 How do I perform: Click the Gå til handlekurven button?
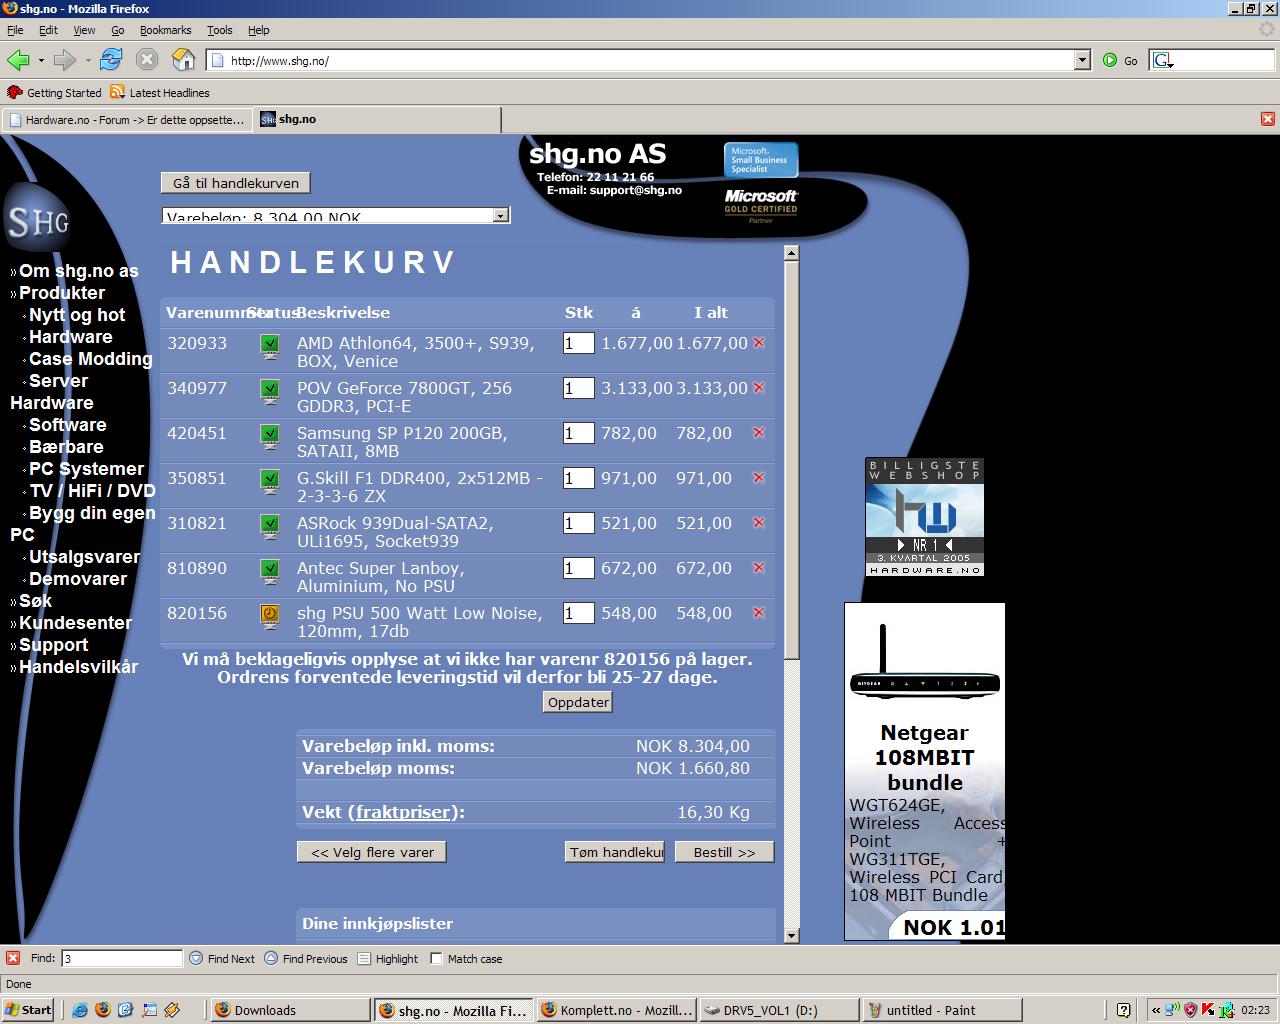click(236, 183)
